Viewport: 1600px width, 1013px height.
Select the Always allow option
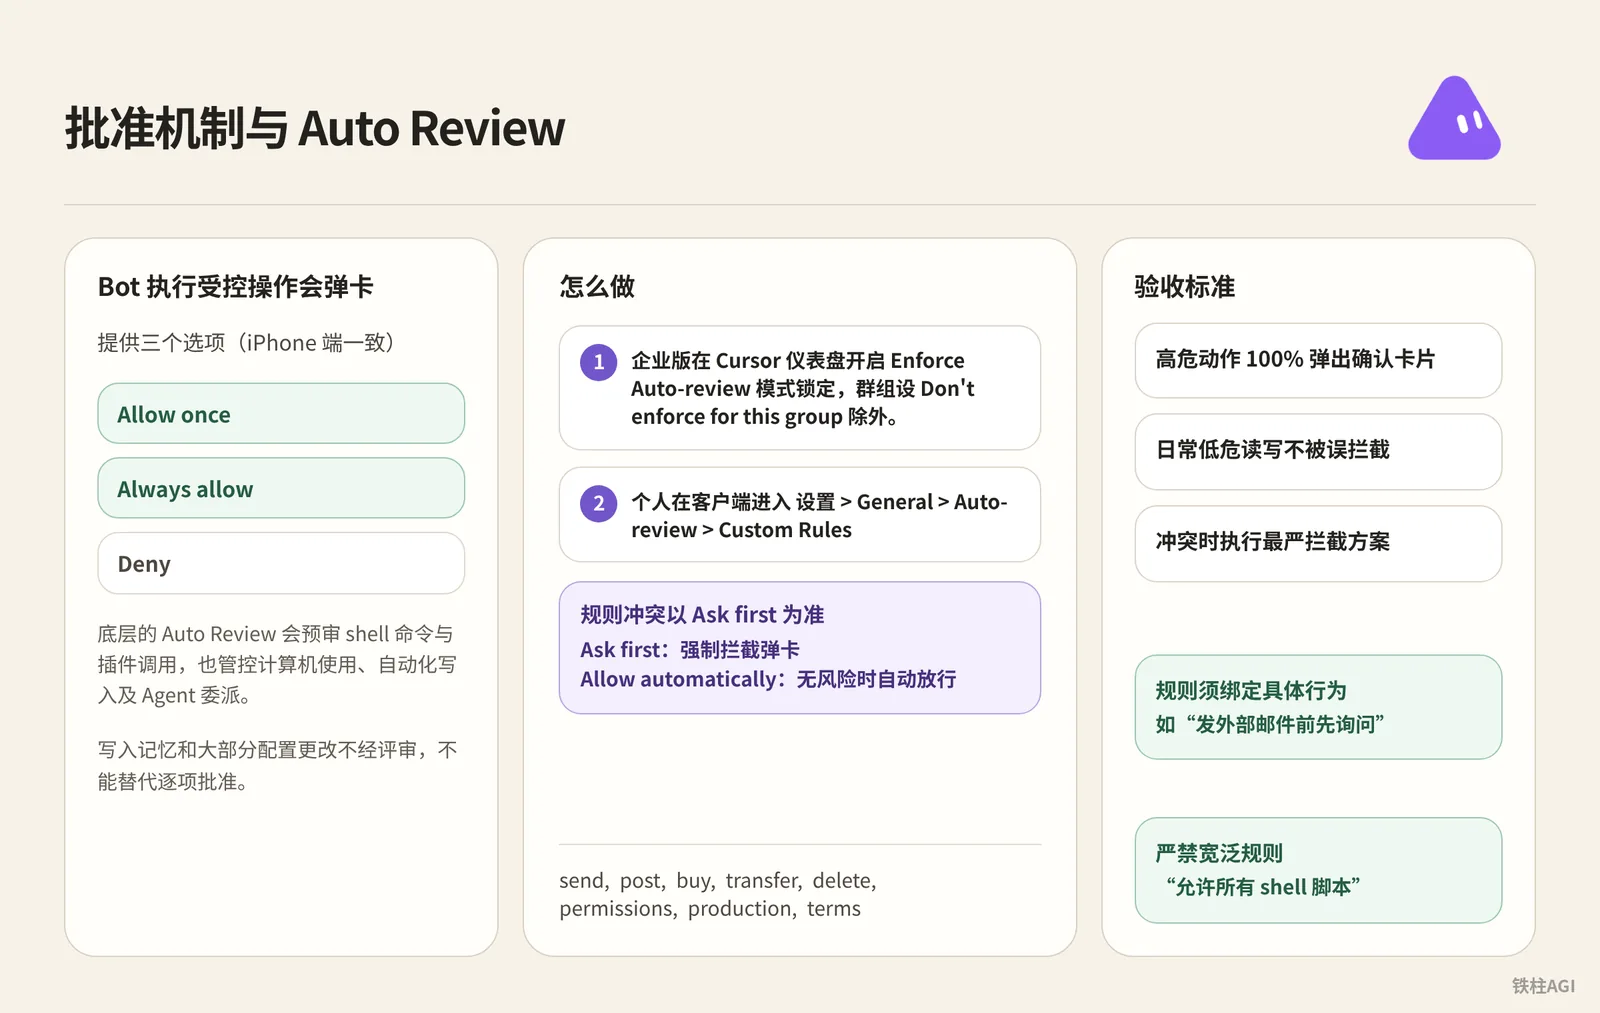tap(281, 488)
